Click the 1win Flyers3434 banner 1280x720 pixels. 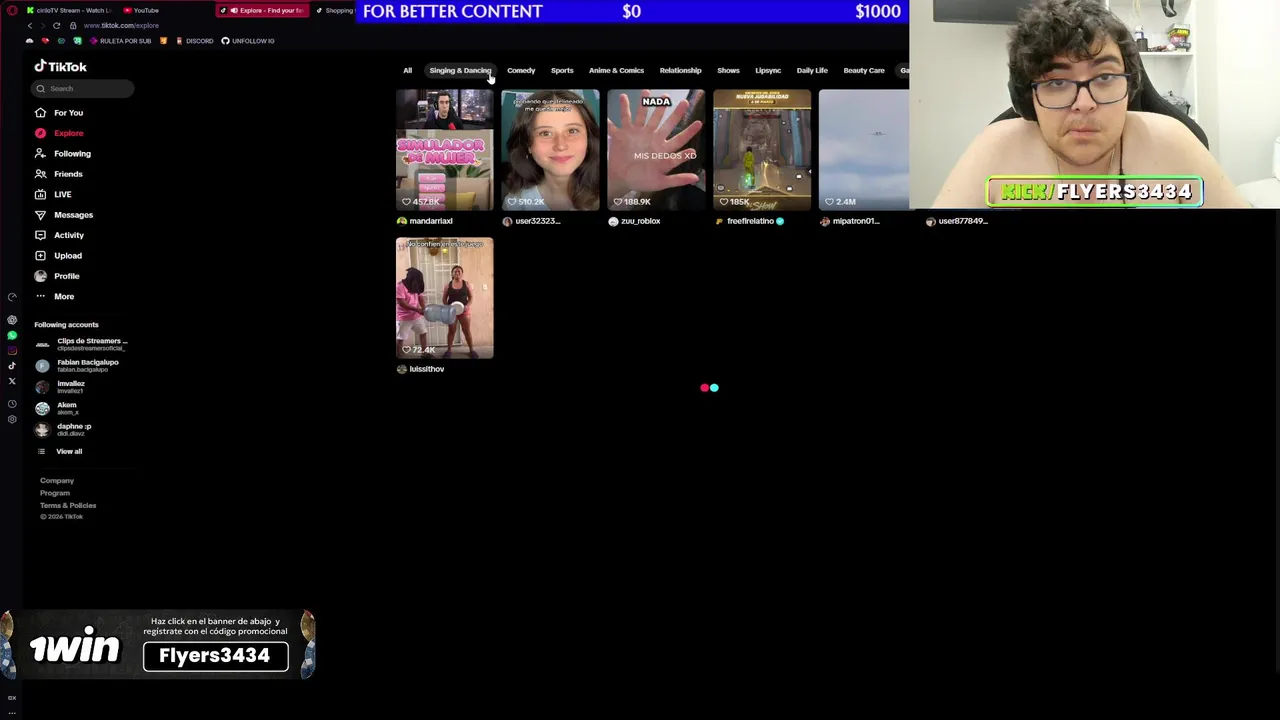158,644
